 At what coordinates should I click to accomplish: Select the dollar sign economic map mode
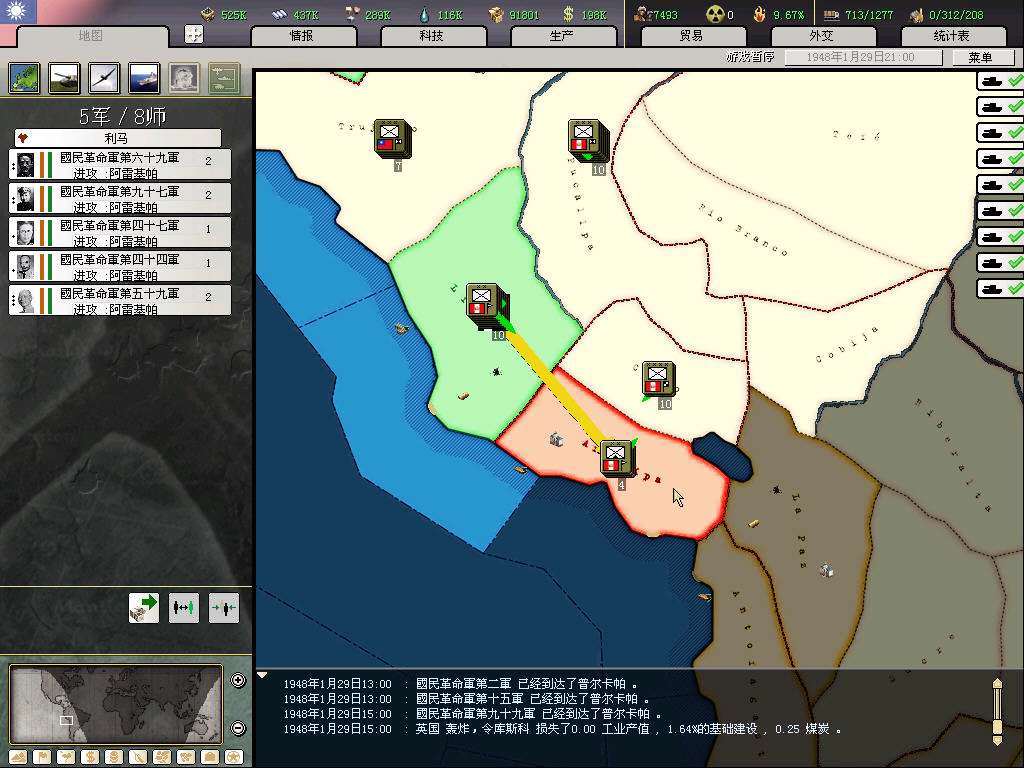88,757
